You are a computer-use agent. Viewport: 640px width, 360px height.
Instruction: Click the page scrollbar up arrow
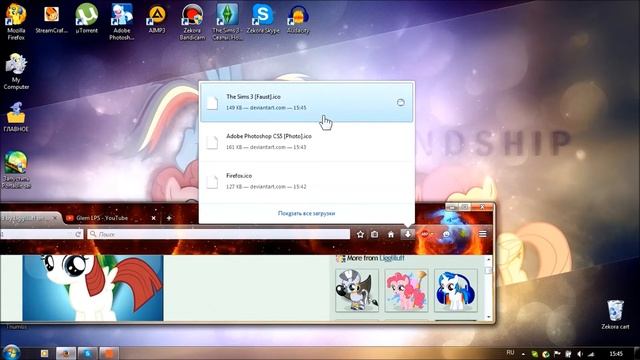(x=488, y=260)
